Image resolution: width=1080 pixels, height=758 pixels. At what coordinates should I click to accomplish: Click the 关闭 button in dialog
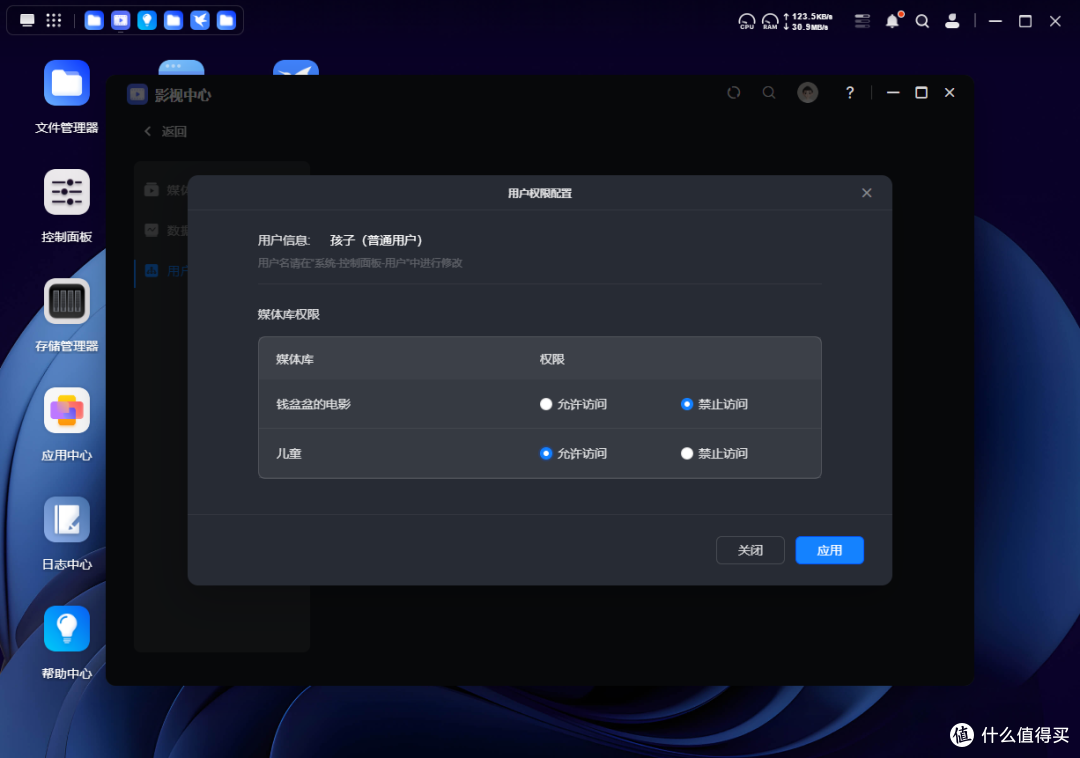750,550
